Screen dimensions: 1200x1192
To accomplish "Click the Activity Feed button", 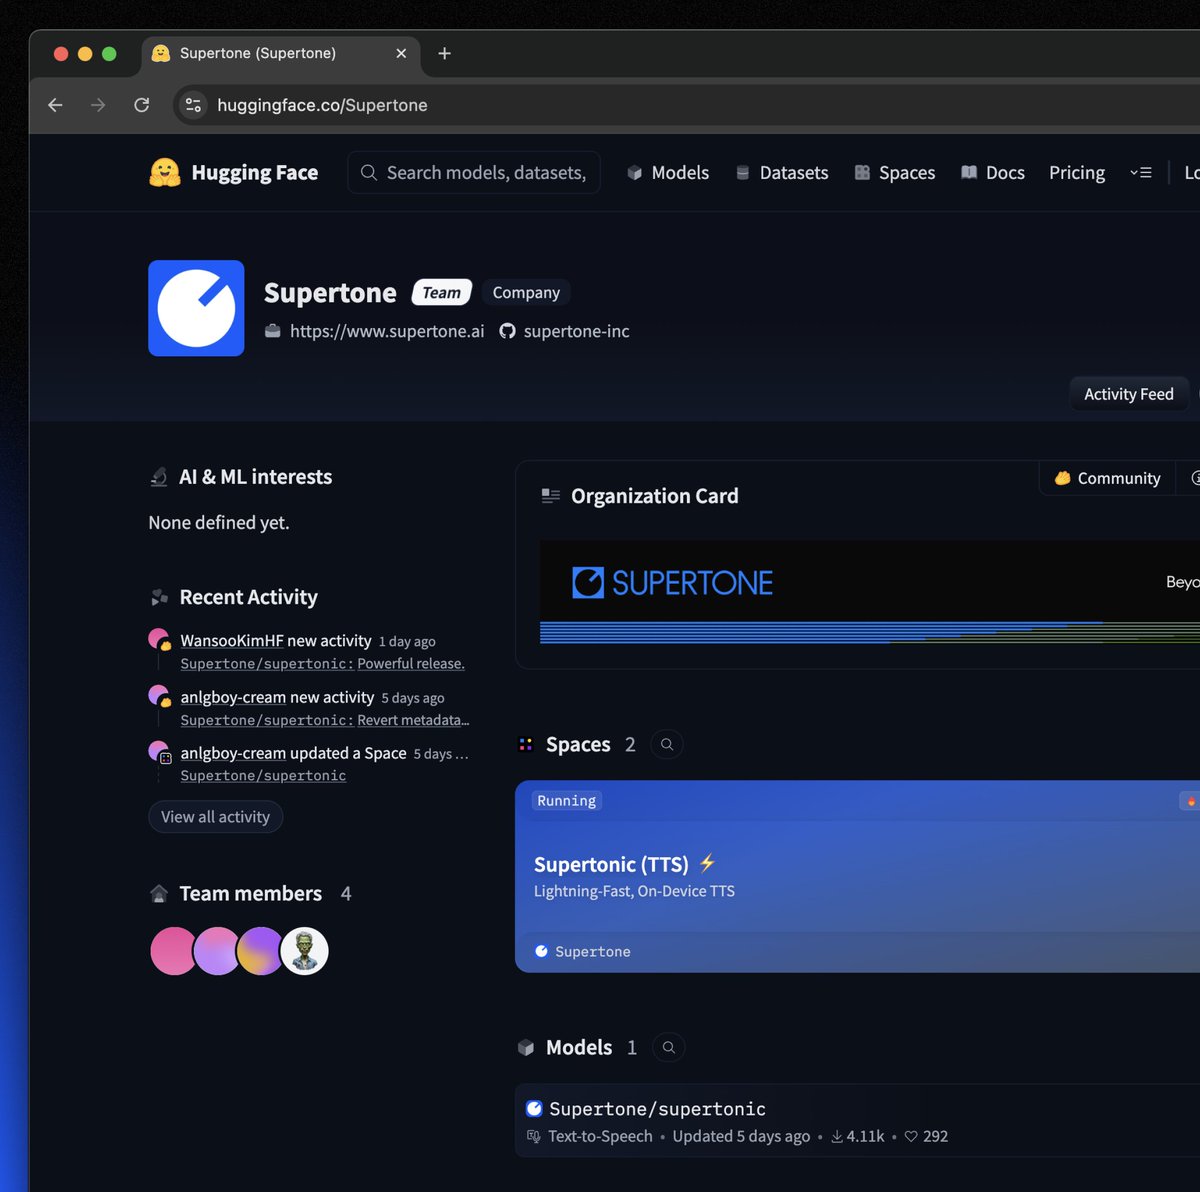I will pos(1129,394).
